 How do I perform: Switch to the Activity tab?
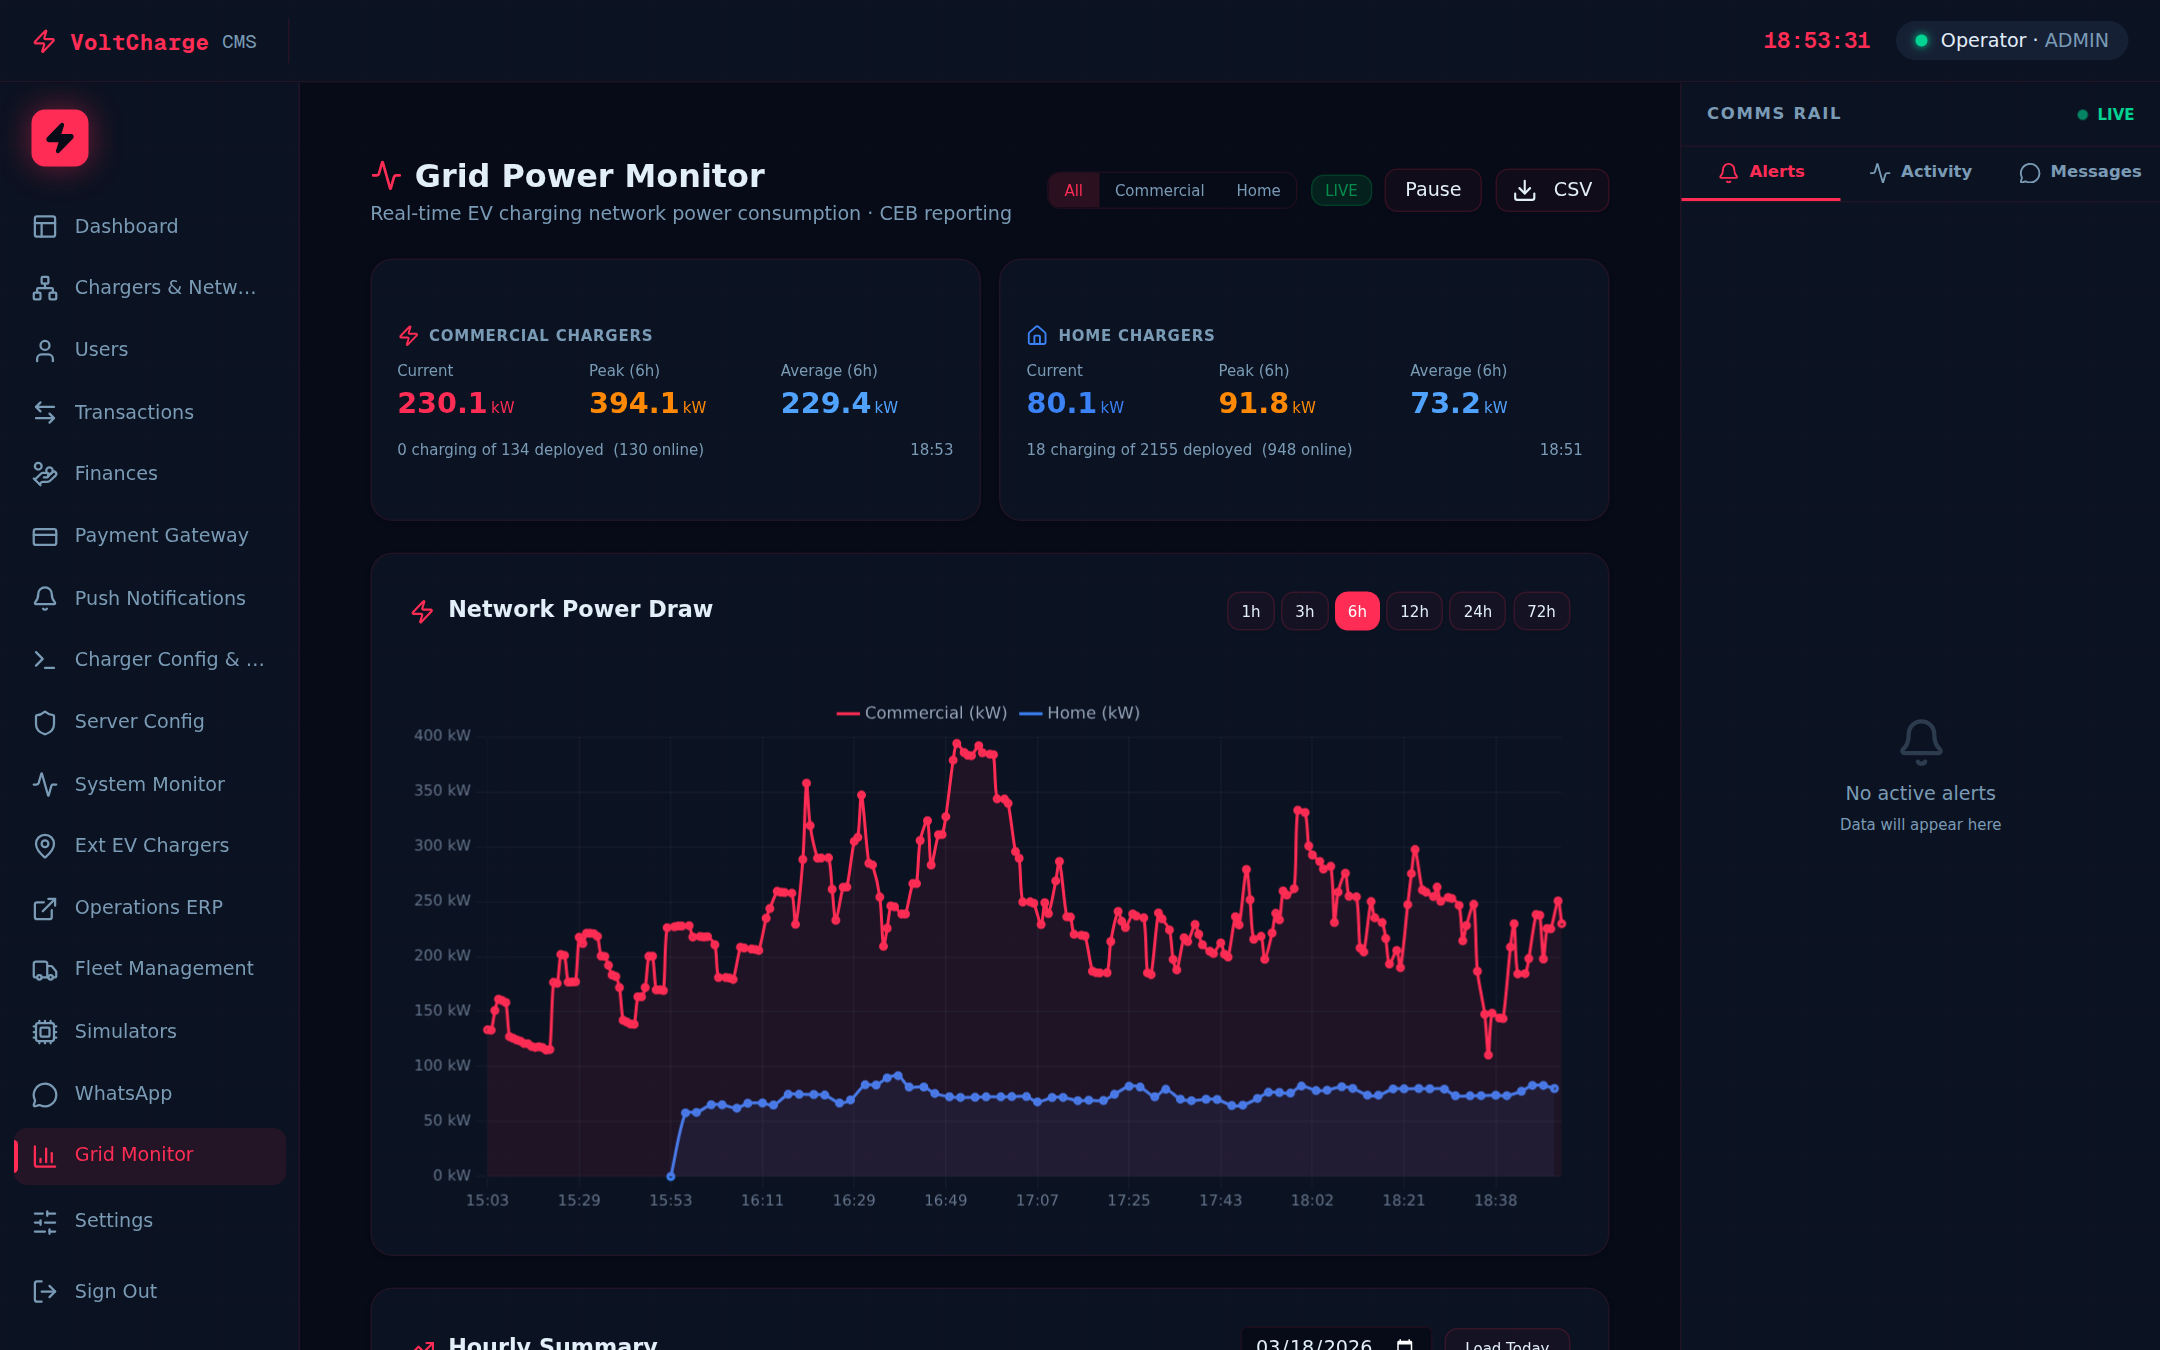(1921, 171)
